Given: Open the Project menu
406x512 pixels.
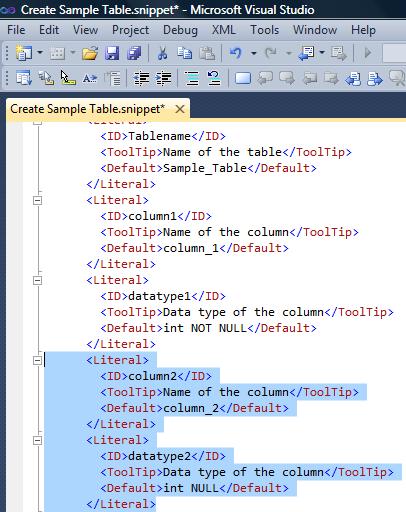Looking at the screenshot, I should tap(130, 30).
